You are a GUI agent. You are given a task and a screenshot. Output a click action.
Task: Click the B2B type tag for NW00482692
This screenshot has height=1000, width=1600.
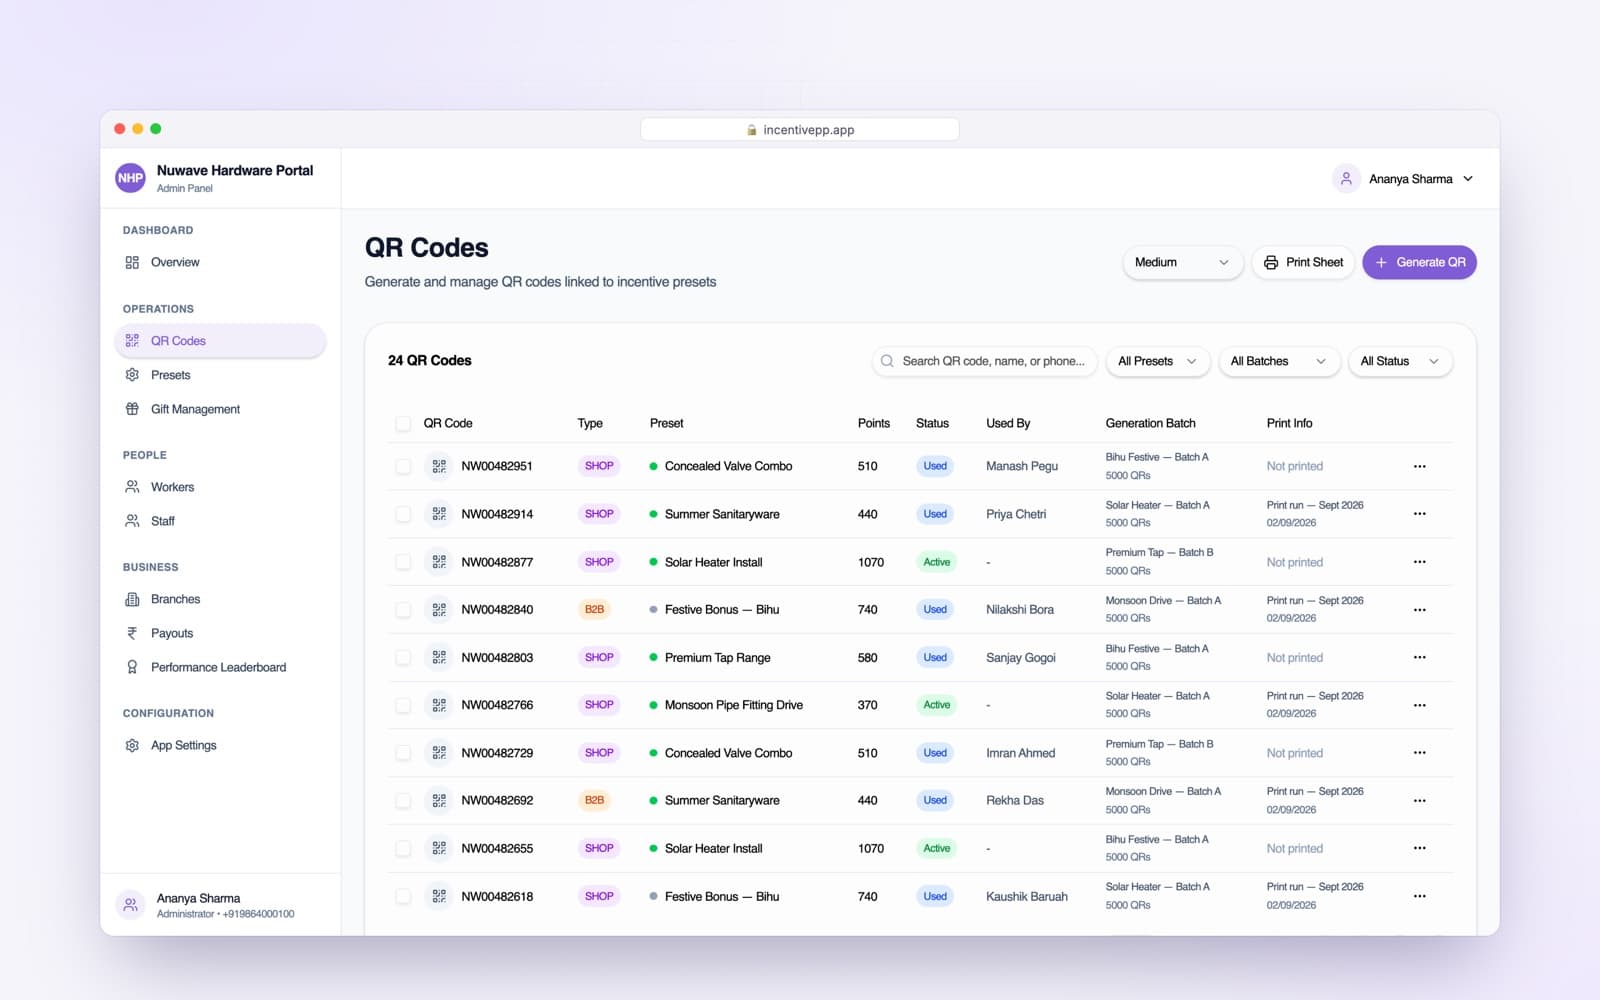coord(594,800)
